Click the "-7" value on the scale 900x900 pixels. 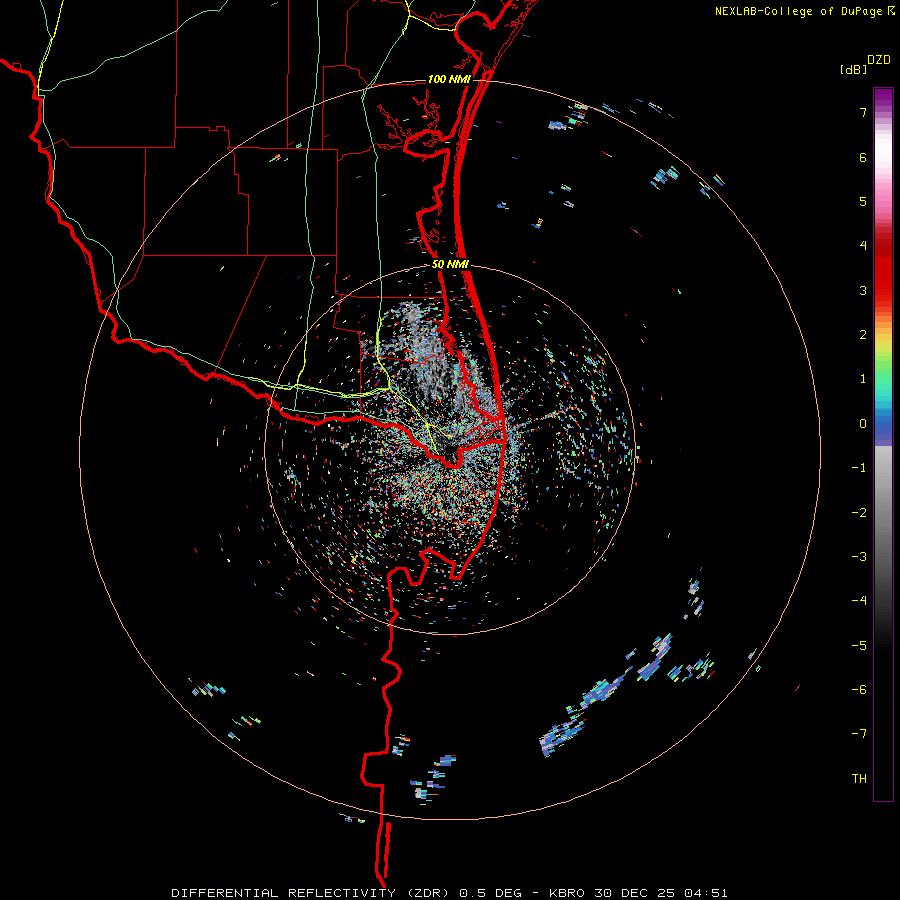tap(859, 734)
